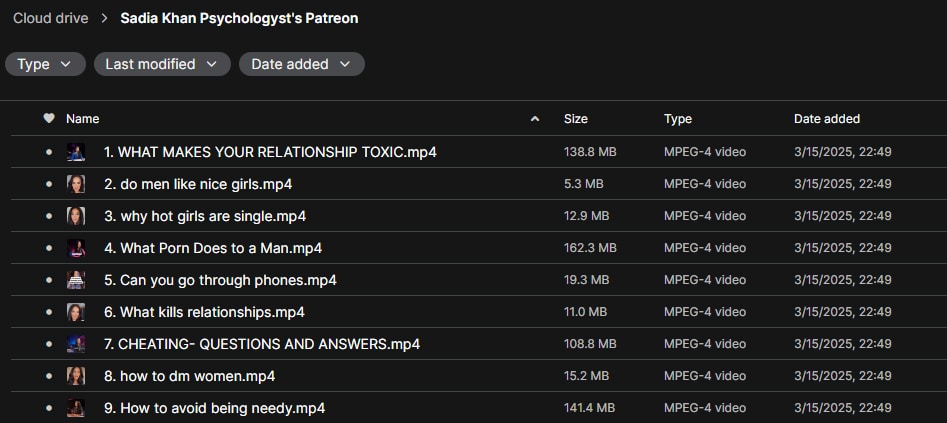Click the favourite dot for WHAT MAKES YOUR RELATIONSHIP TOXIC
Viewport: 947px width, 423px height.
[x=49, y=152]
